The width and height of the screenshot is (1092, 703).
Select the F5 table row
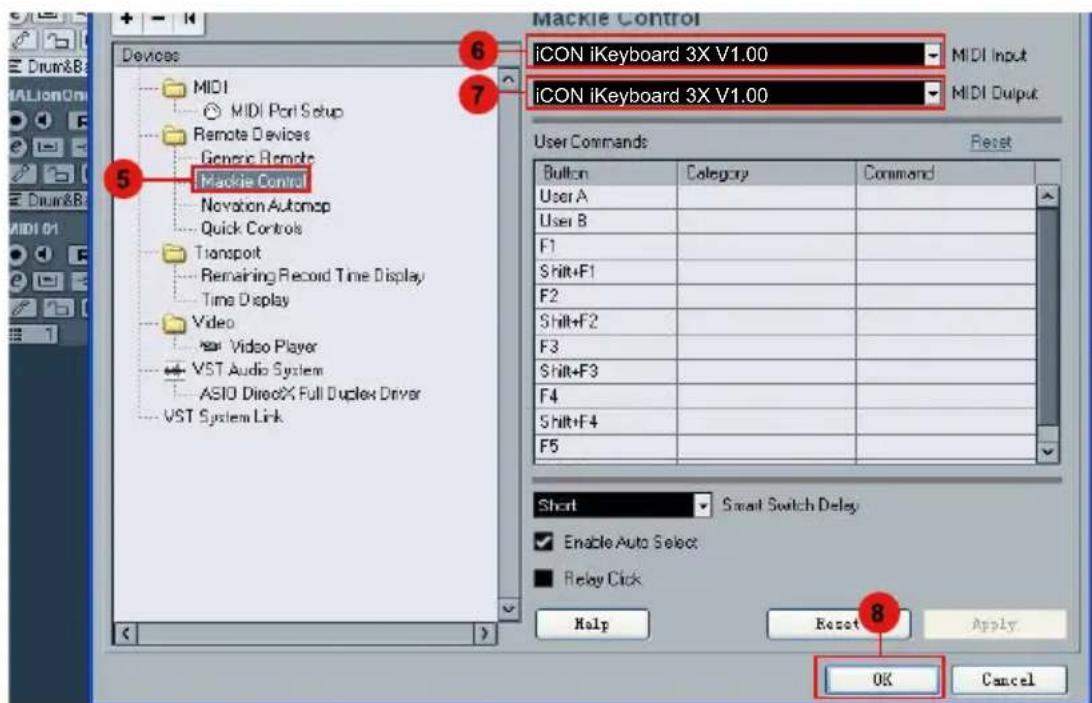click(785, 447)
